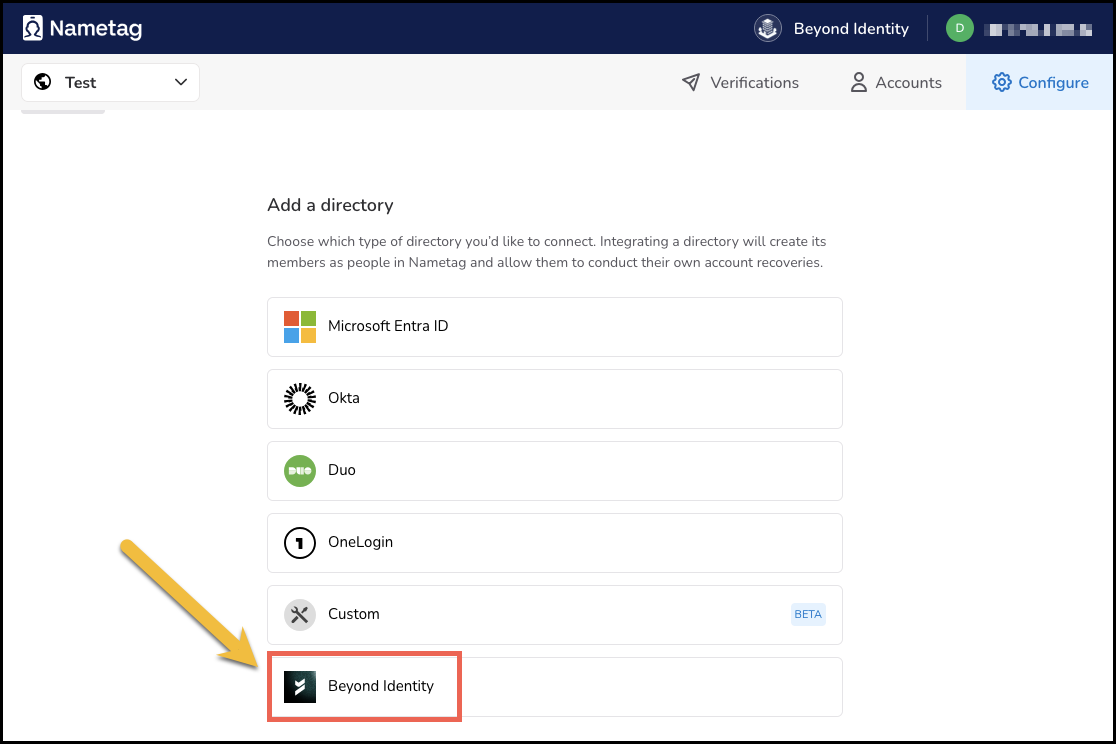Select the Configure tab

[1040, 83]
